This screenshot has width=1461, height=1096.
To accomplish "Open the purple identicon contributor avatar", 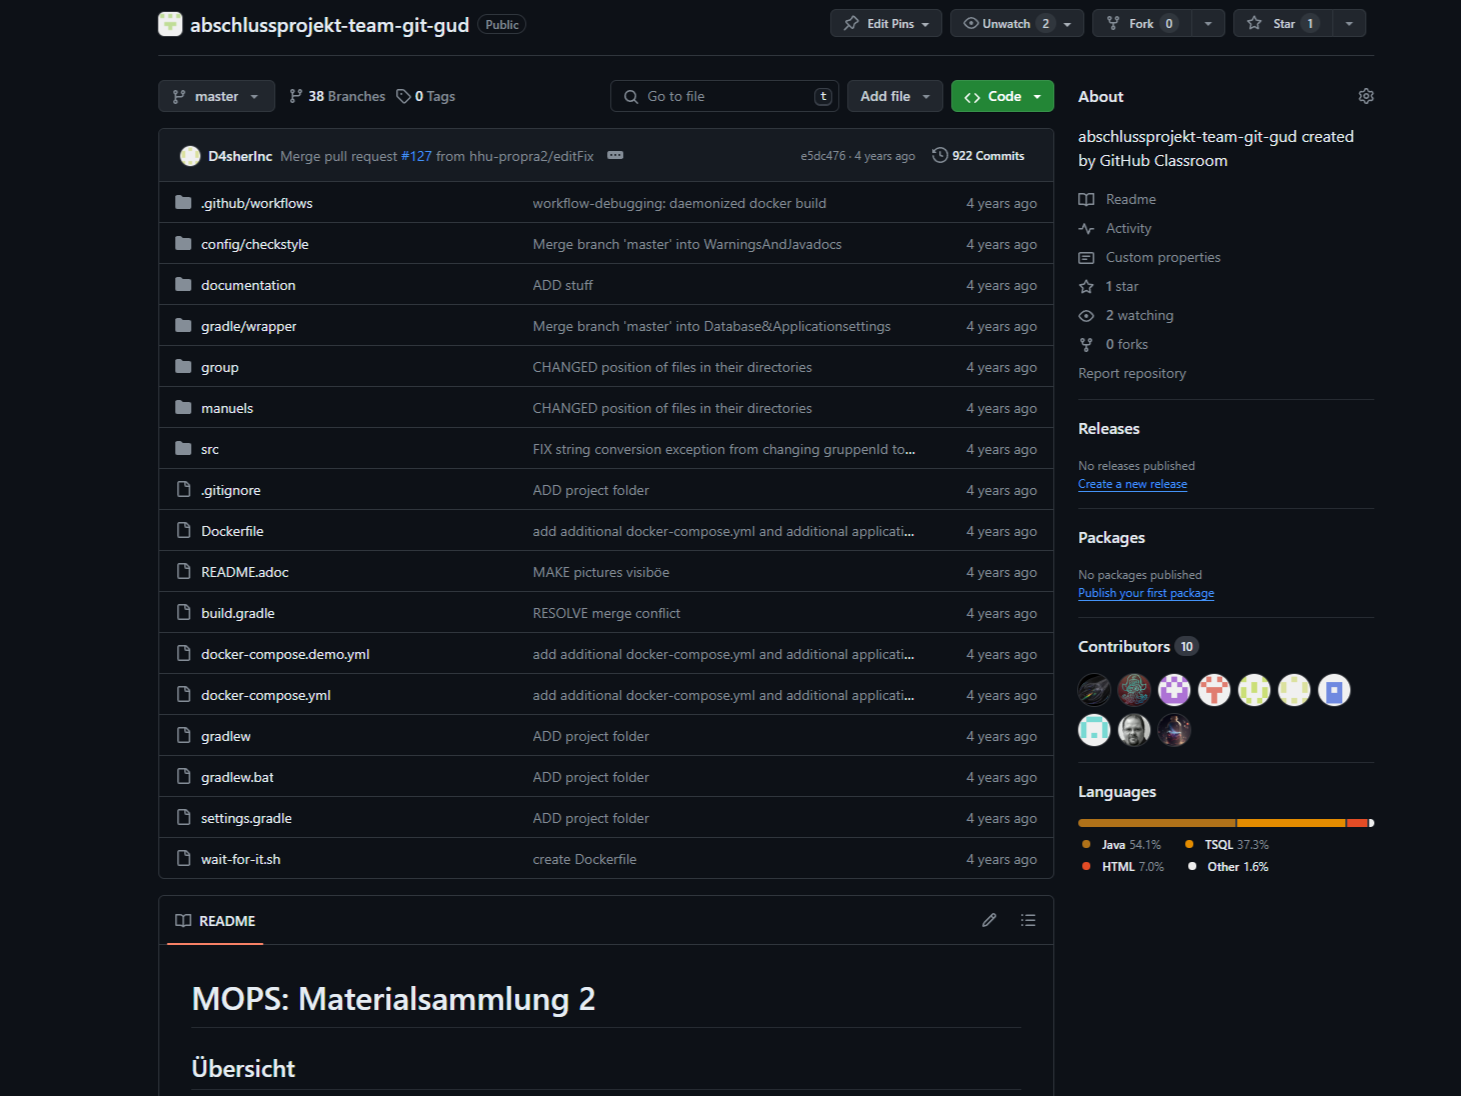I will click(1174, 690).
